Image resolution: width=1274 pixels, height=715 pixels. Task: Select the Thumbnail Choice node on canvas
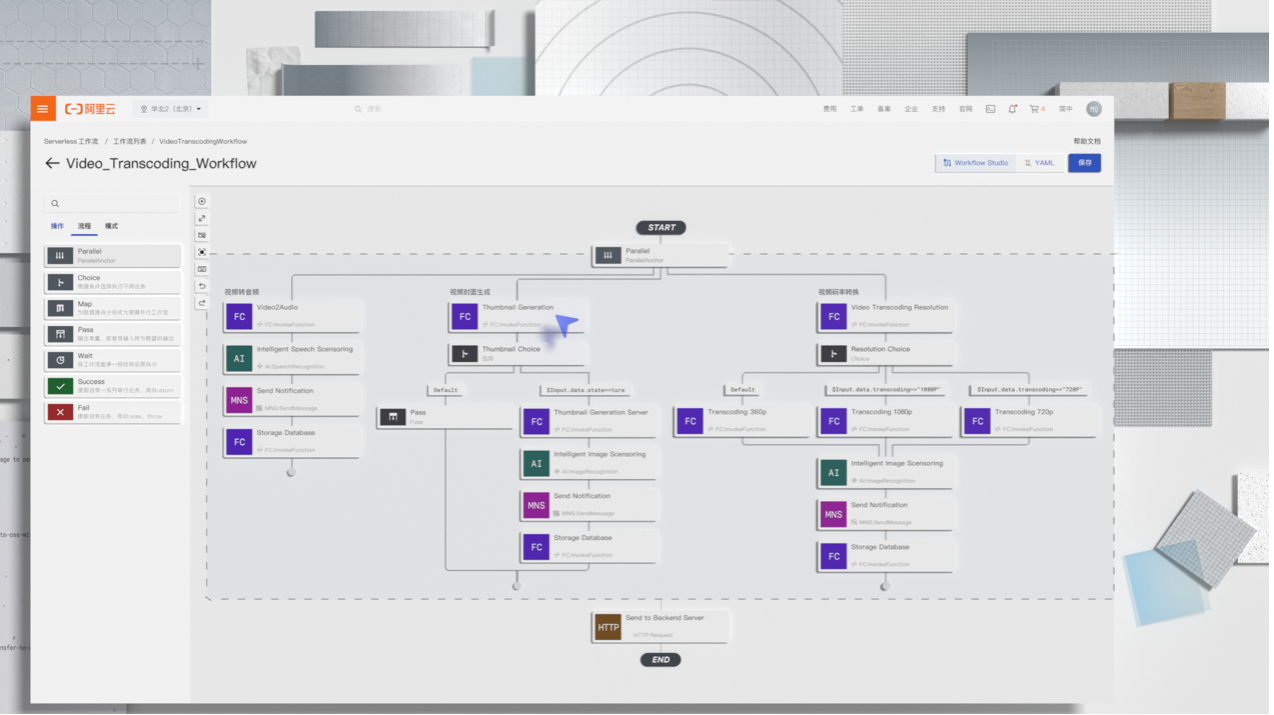coord(516,353)
